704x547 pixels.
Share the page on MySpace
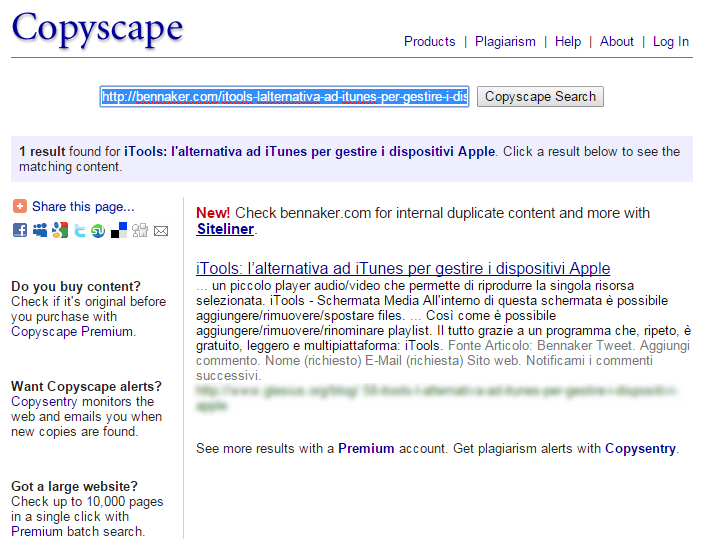[40, 230]
